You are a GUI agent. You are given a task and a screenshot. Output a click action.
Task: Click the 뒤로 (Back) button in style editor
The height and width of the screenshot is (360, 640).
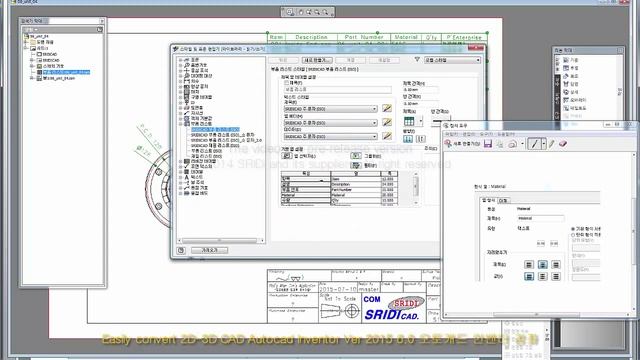(x=283, y=60)
